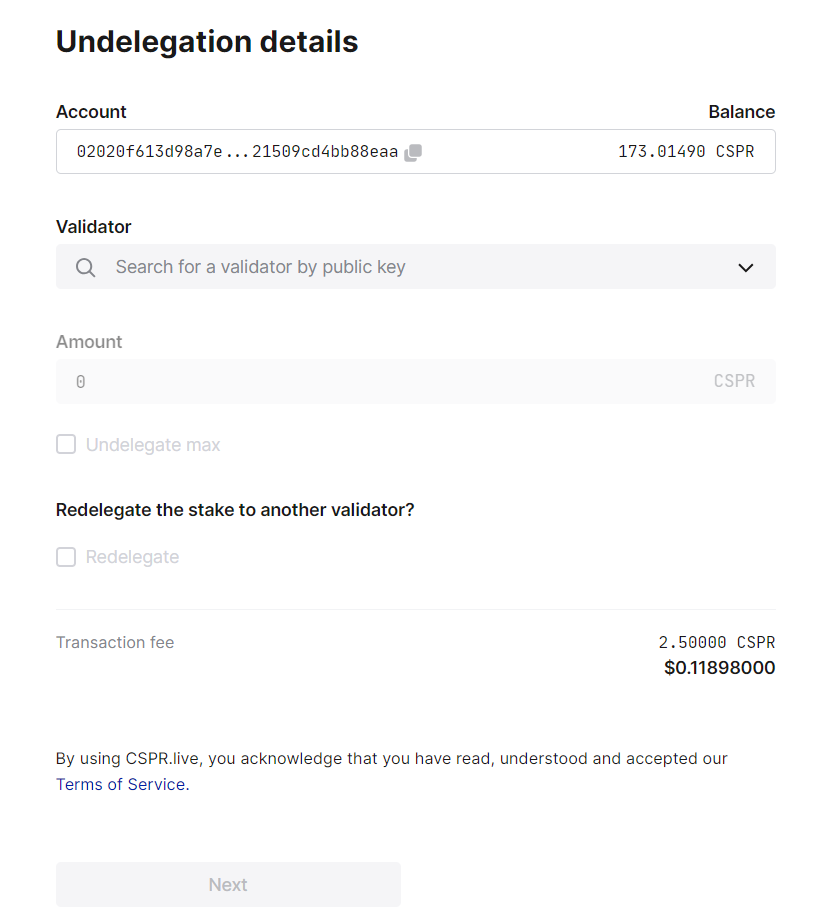
Task: Click into the Amount input field
Action: click(x=380, y=381)
